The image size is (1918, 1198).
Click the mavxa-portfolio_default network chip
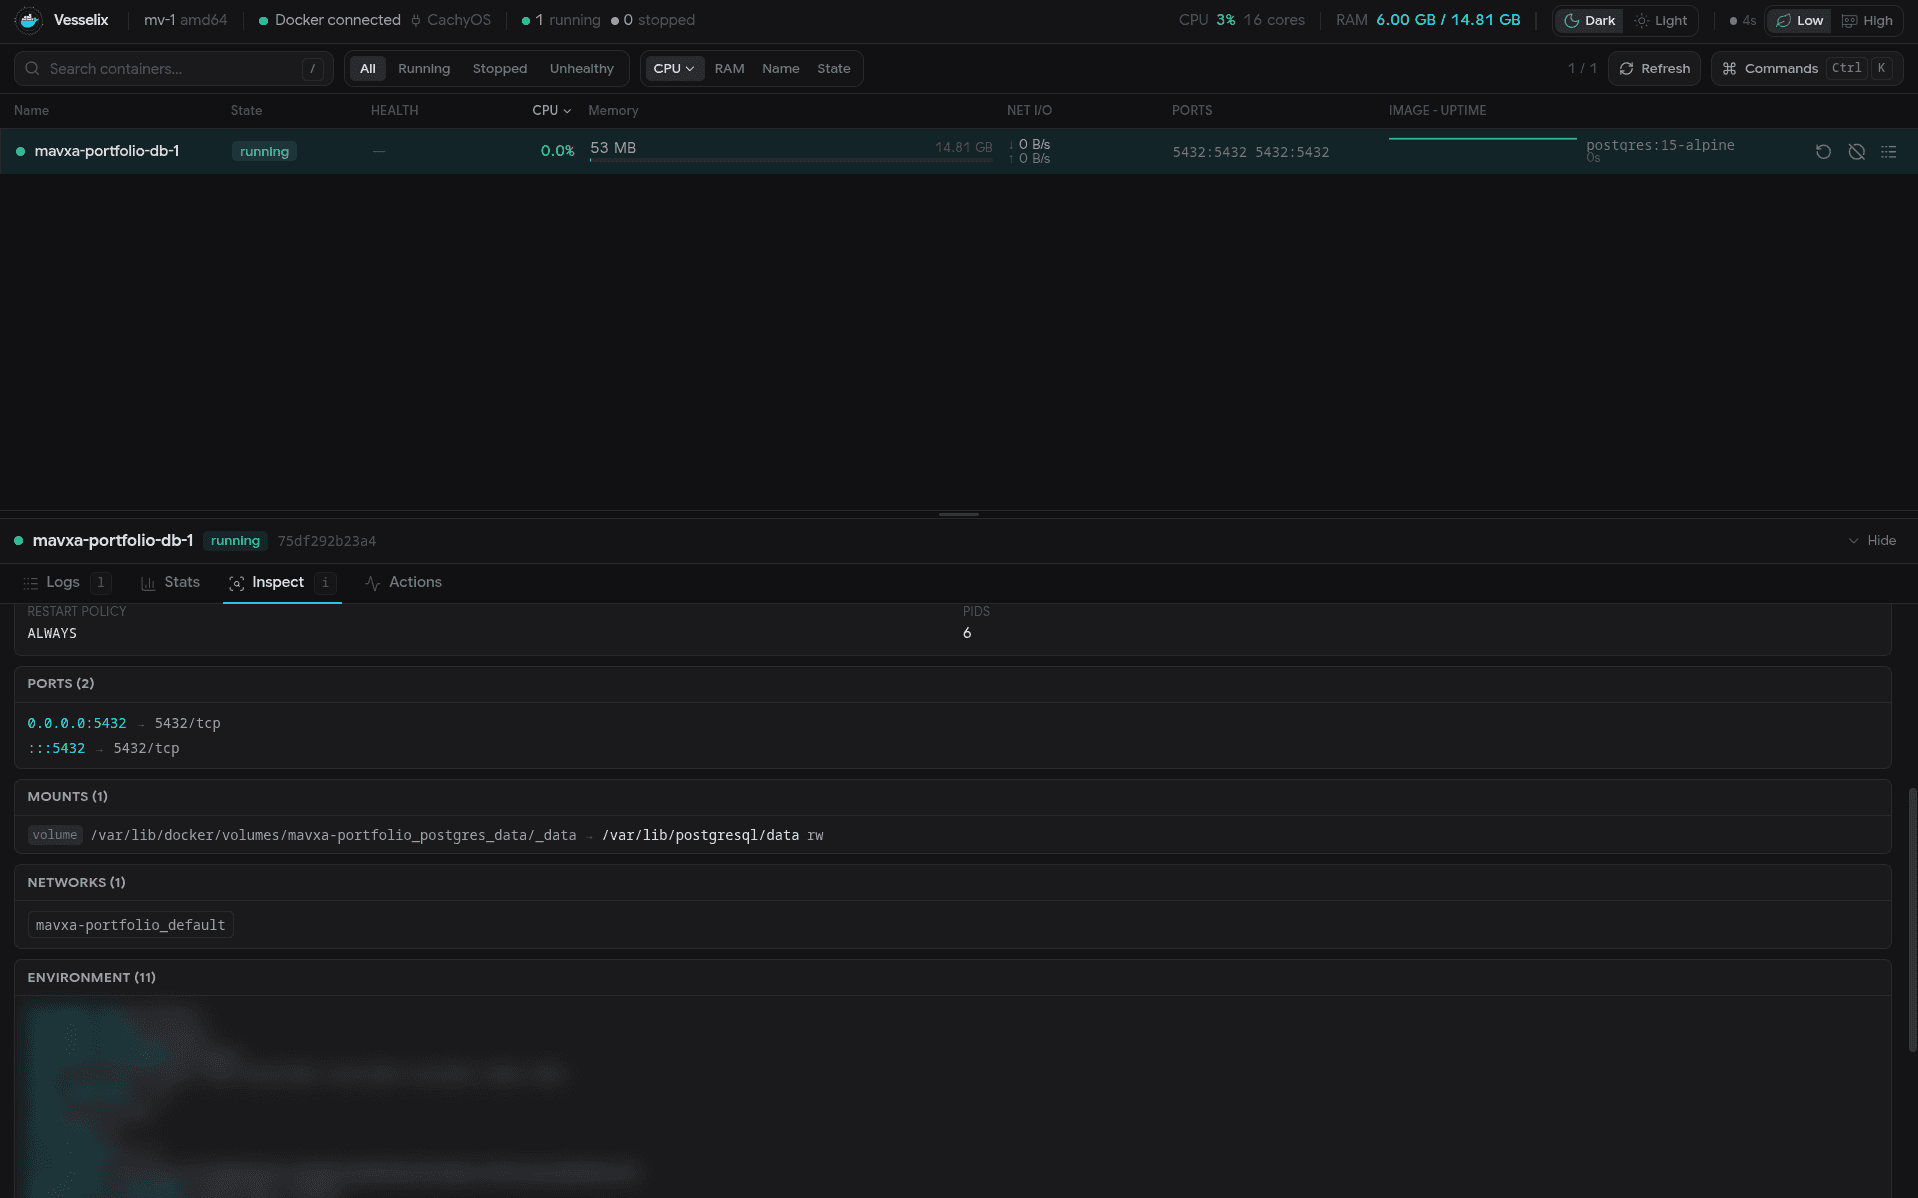point(131,925)
